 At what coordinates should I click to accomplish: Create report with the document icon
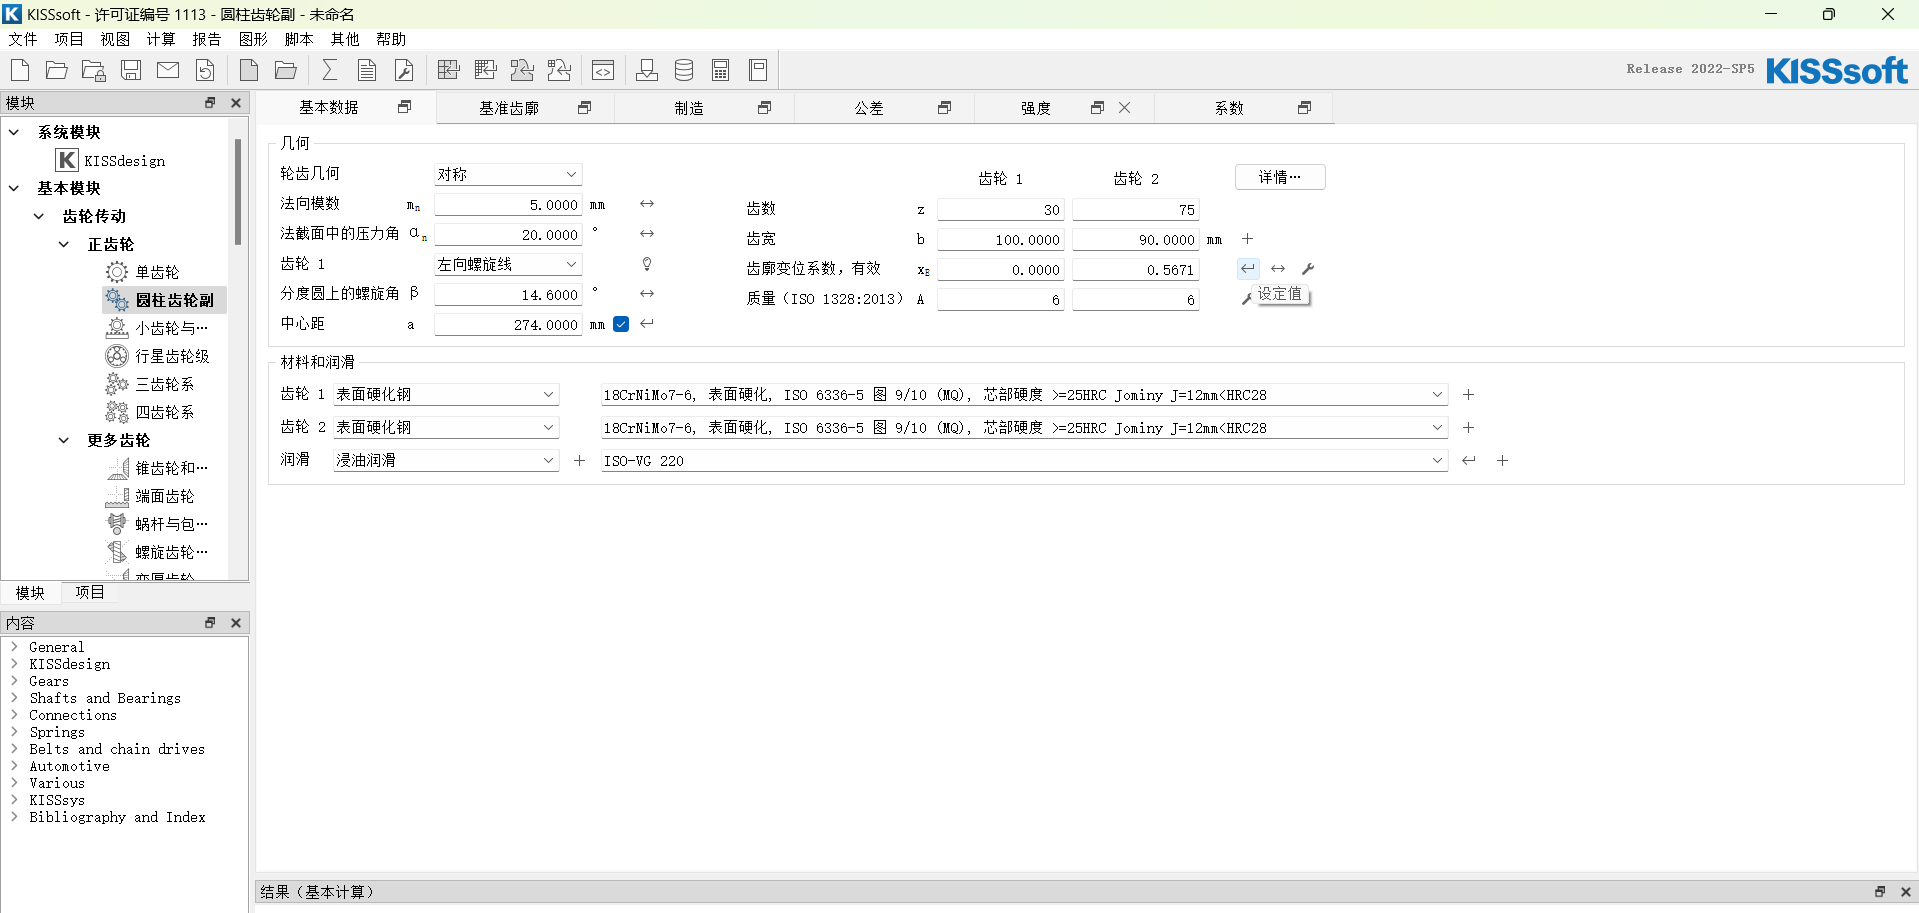coord(367,70)
